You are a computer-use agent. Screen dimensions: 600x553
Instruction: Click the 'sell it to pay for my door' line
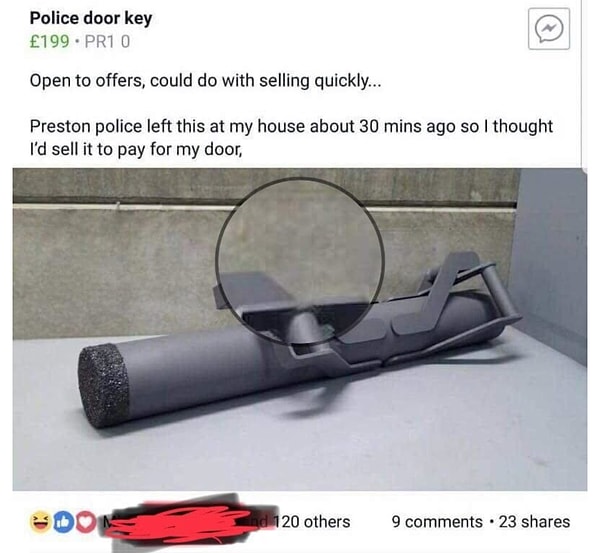coord(136,150)
